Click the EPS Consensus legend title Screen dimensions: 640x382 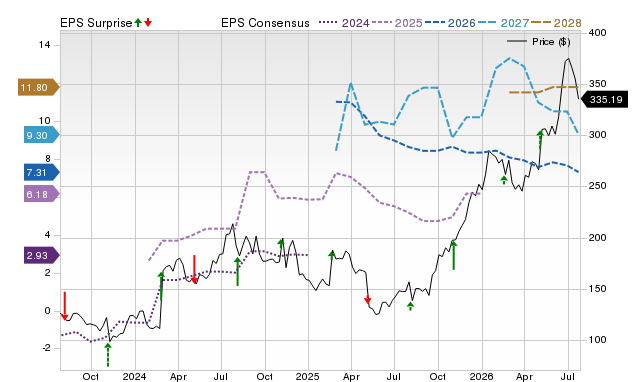click(265, 23)
